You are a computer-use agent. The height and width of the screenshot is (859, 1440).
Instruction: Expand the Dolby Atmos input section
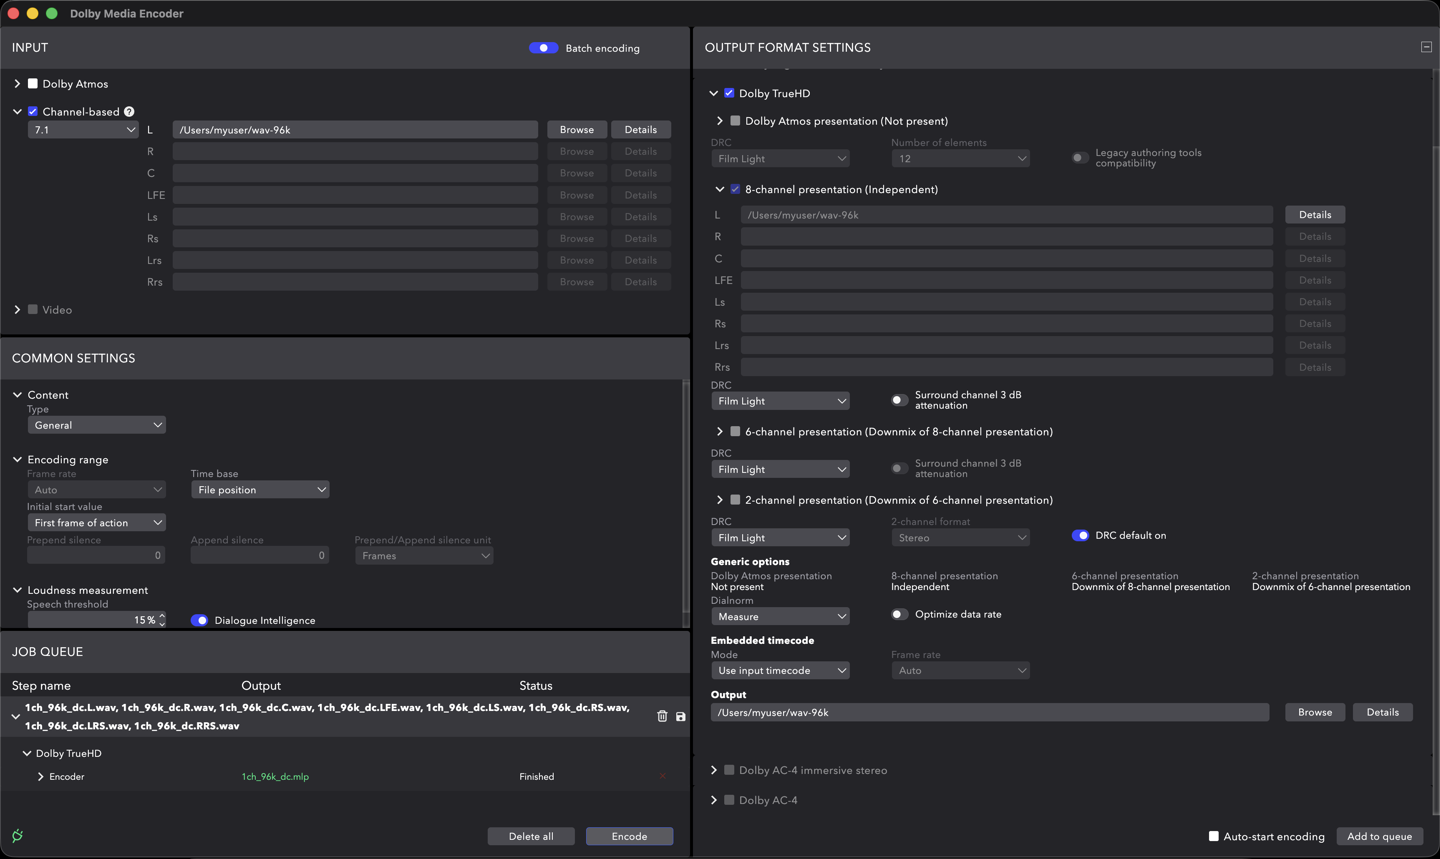[x=17, y=84]
